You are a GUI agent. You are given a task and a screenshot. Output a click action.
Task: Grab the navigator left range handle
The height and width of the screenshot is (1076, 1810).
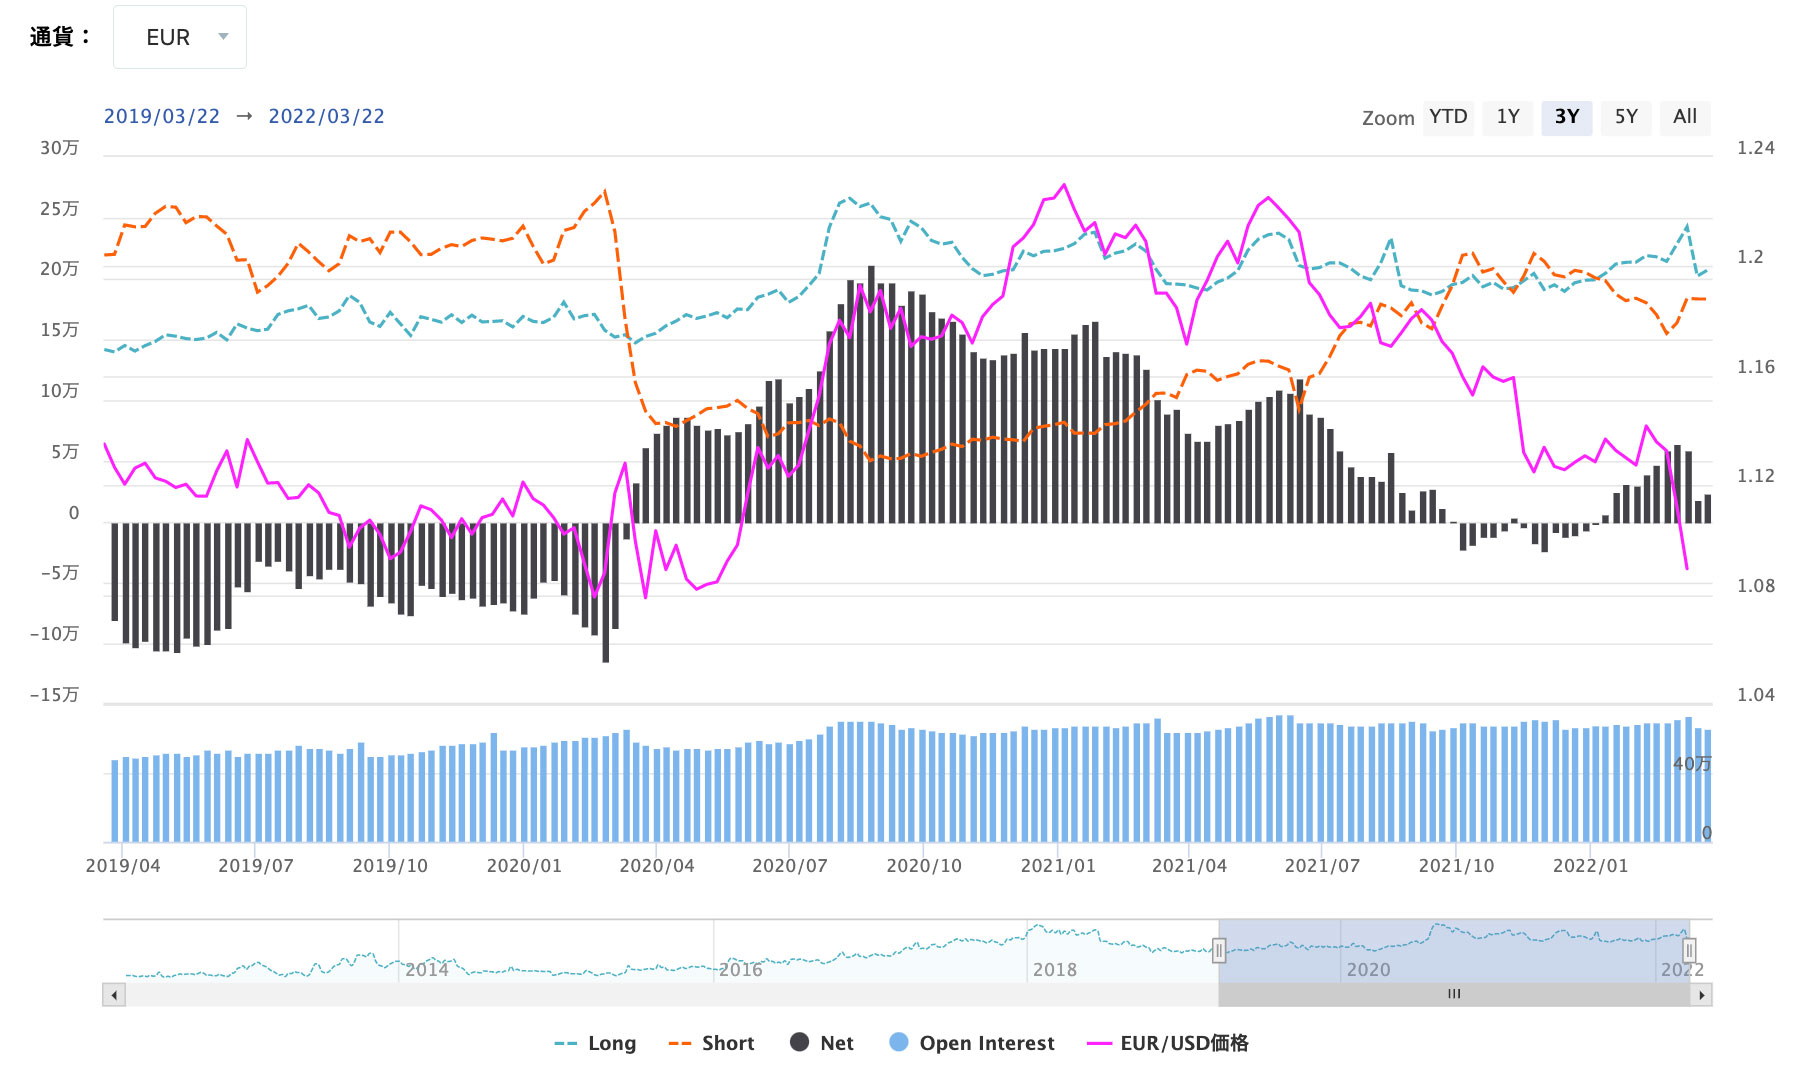point(1219,950)
